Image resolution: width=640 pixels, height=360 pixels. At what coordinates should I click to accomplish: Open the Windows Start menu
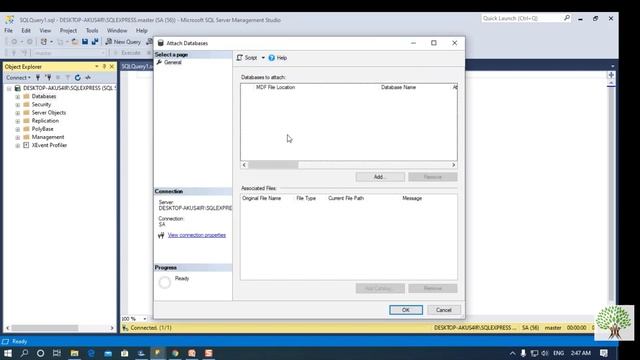(8, 353)
